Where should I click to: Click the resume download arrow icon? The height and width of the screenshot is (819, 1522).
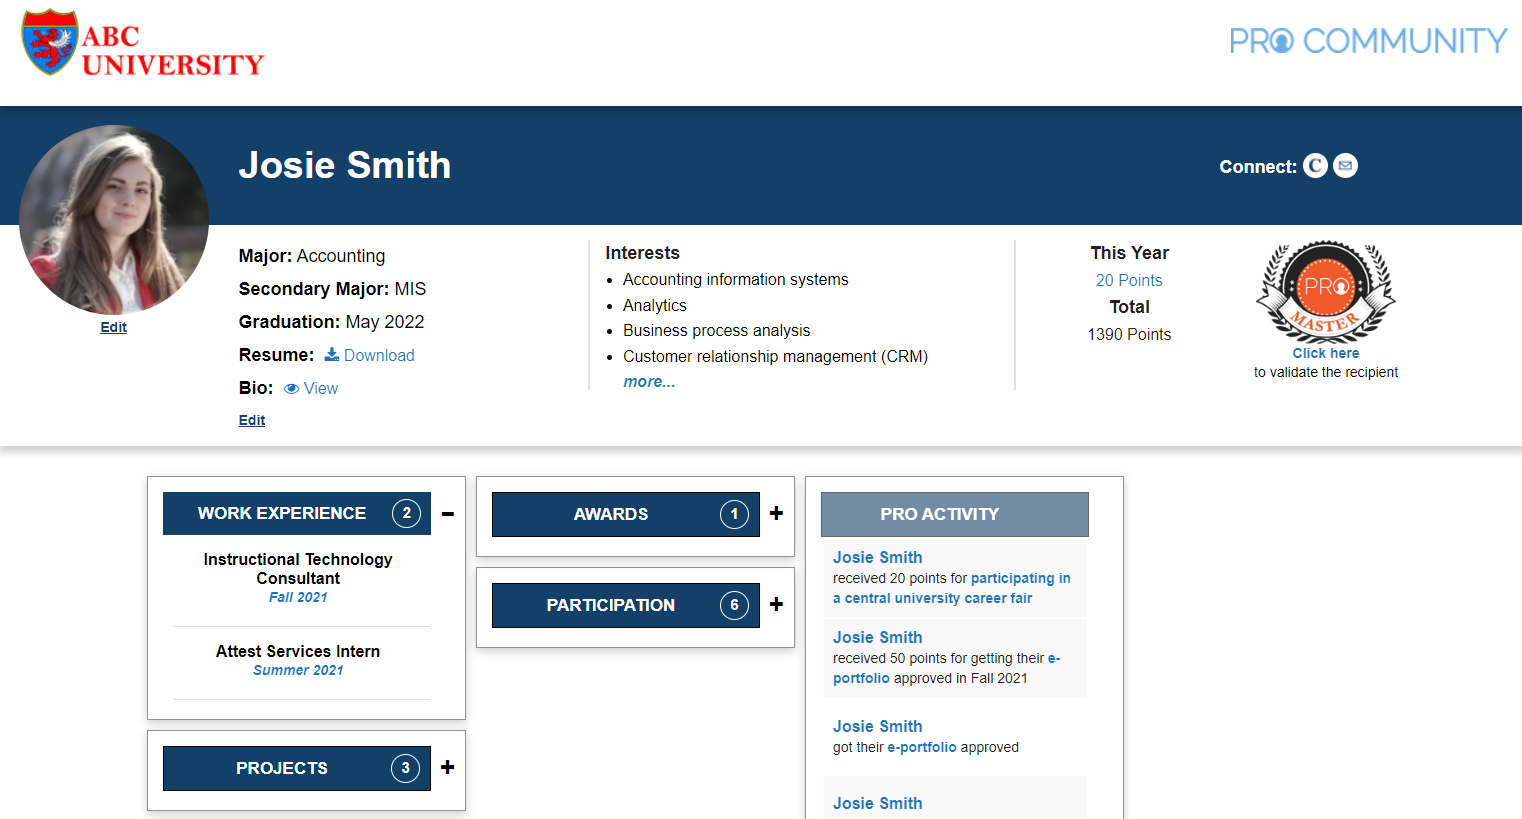[x=332, y=355]
